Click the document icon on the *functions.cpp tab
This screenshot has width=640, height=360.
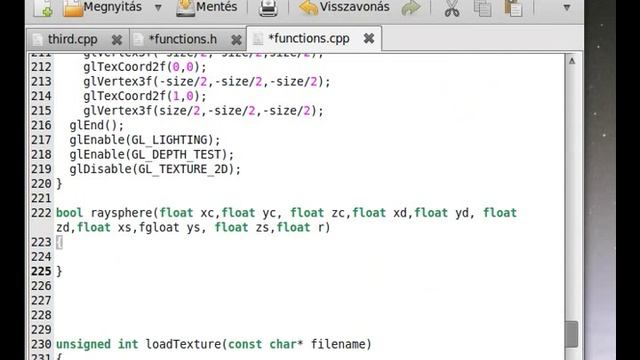click(x=258, y=39)
